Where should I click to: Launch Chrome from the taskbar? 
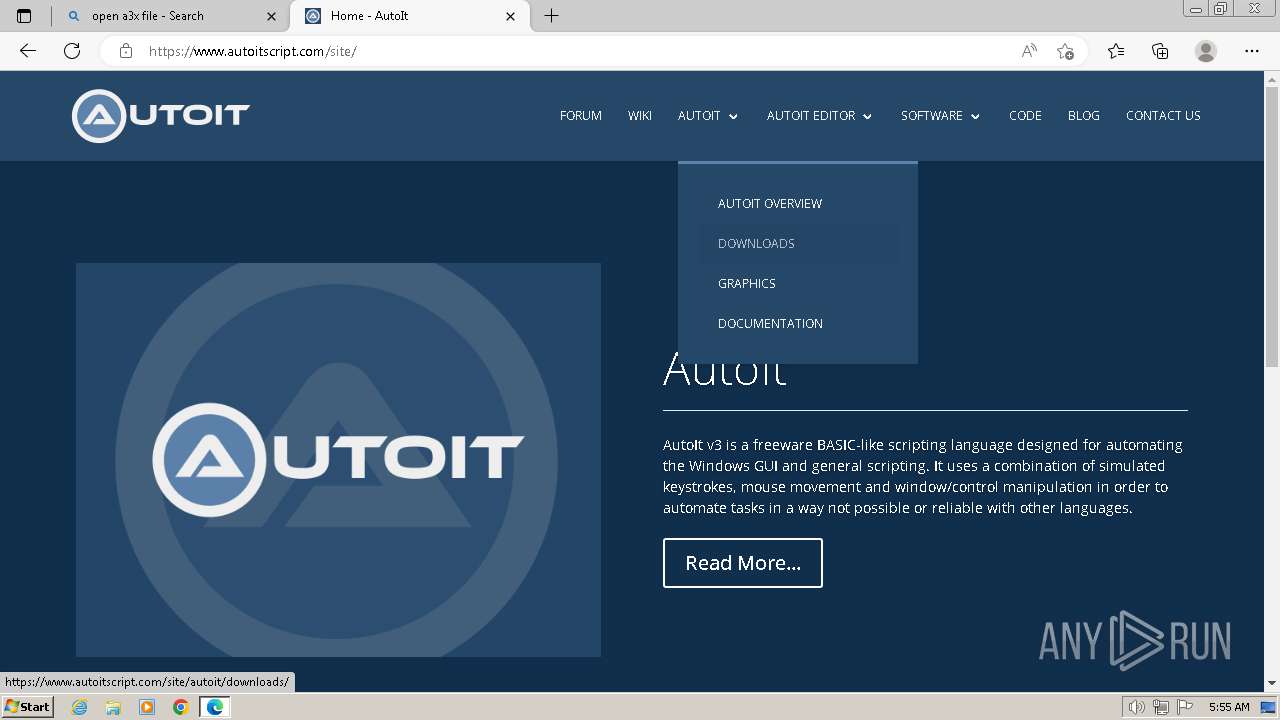(181, 707)
